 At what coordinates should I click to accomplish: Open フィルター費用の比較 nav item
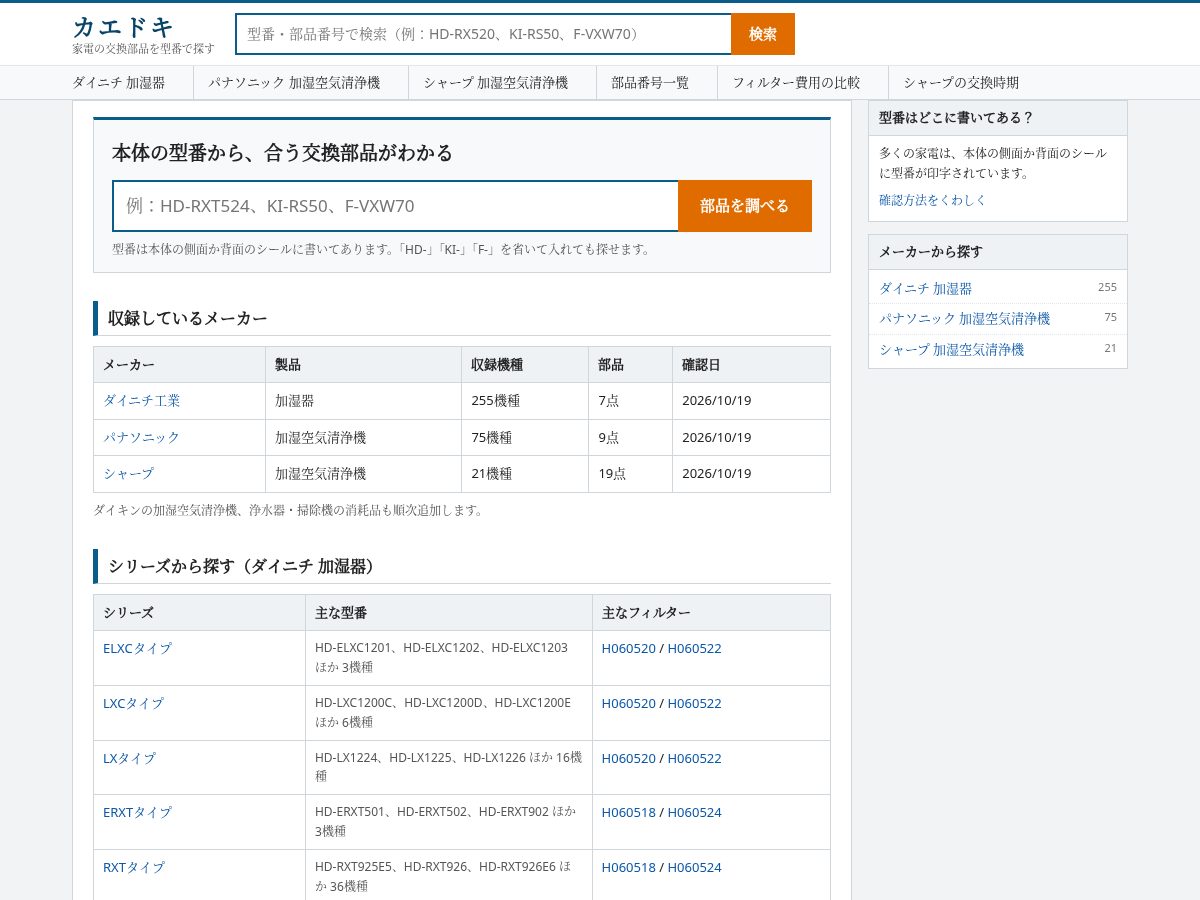pyautogui.click(x=796, y=83)
